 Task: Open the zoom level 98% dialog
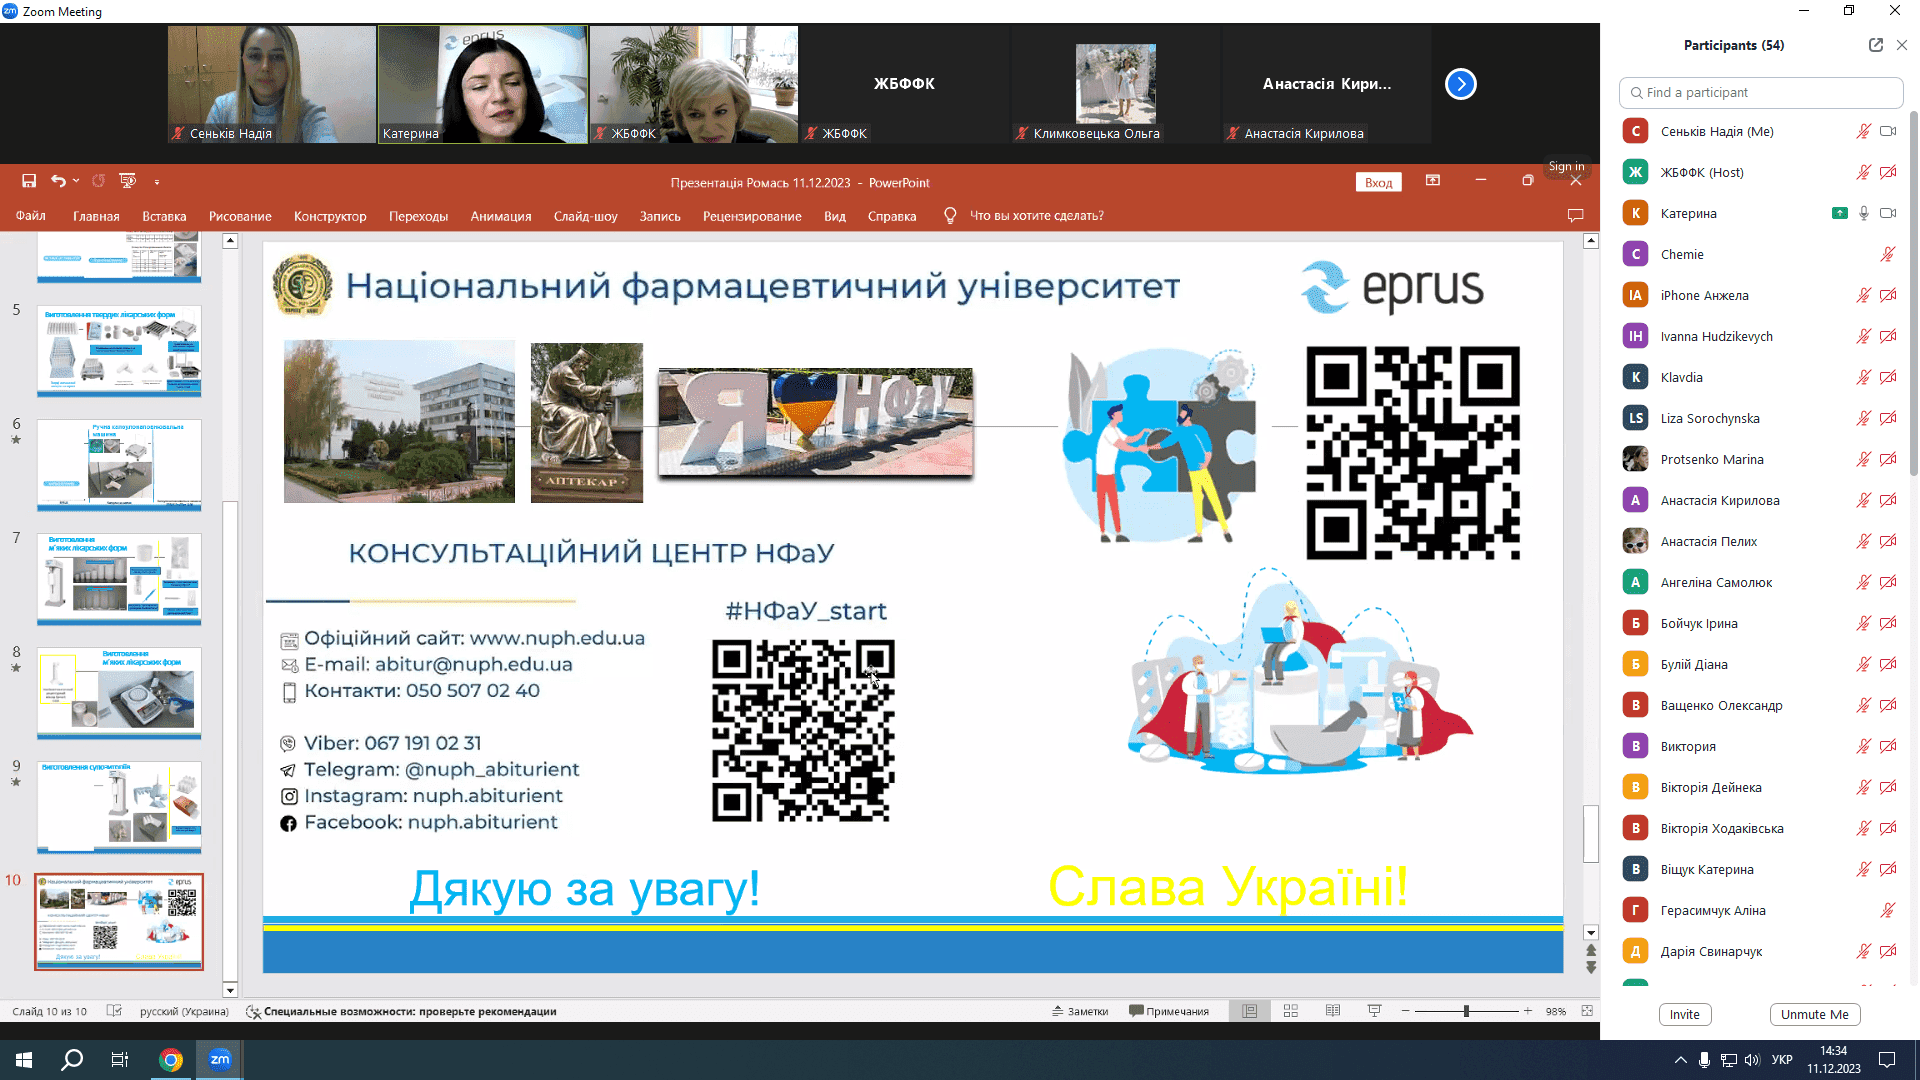tap(1555, 1011)
